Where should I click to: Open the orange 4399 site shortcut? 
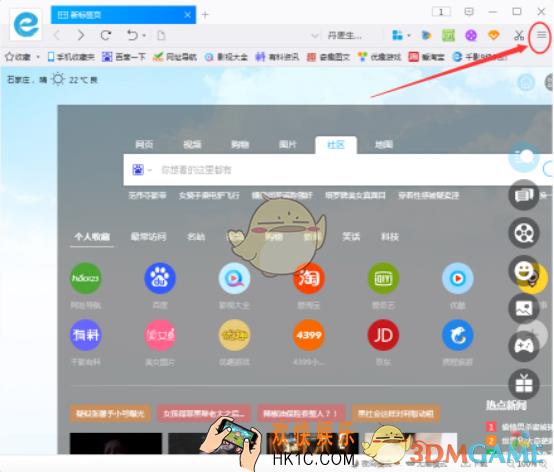[x=308, y=335]
